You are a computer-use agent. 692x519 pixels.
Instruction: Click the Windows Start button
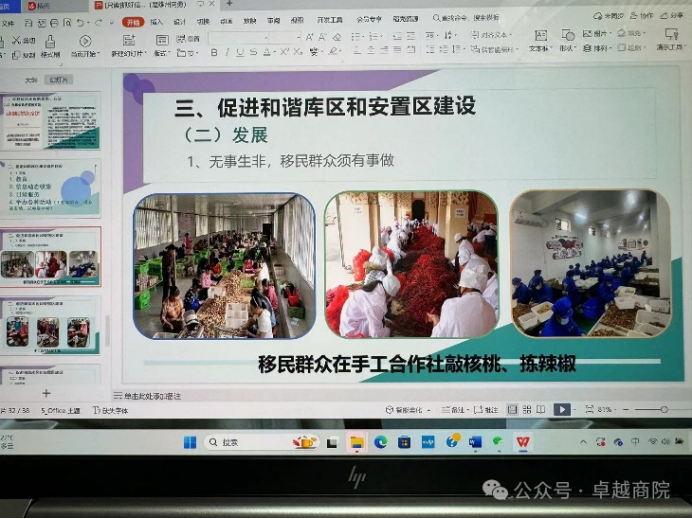click(190, 442)
